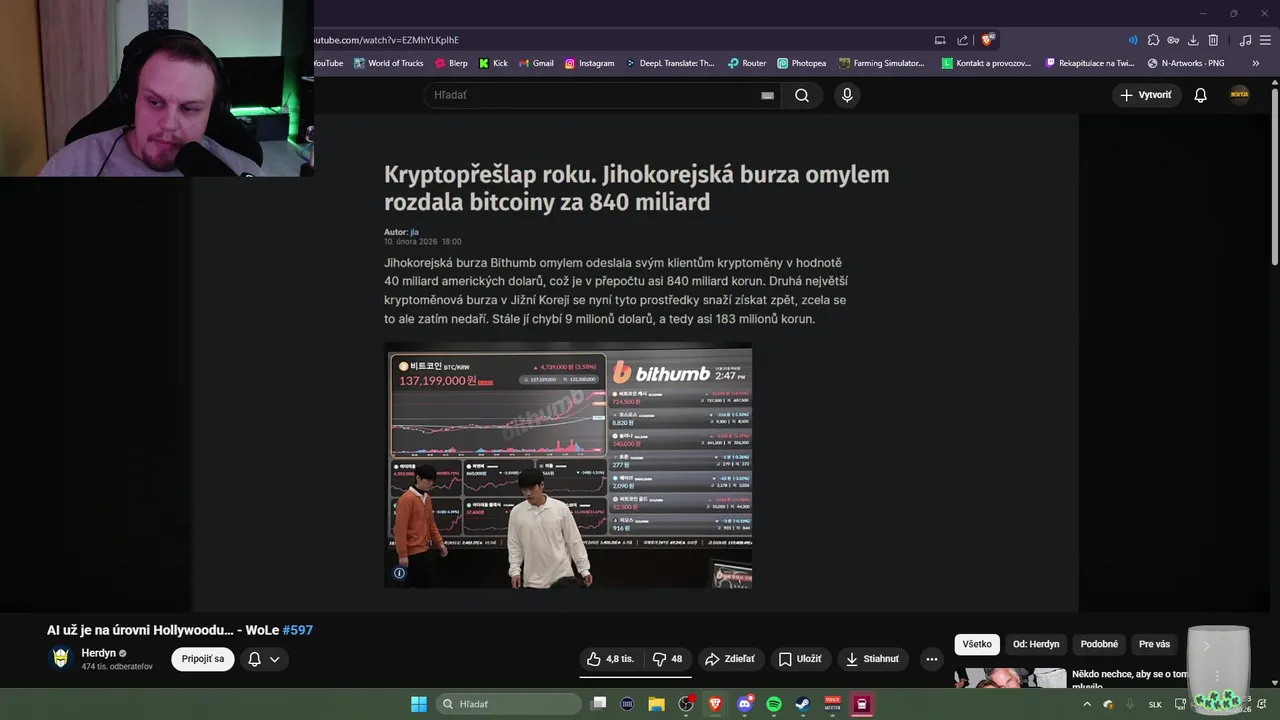1280x720 pixels.
Task: Click the trash icon in browser toolbar
Action: [x=1213, y=40]
